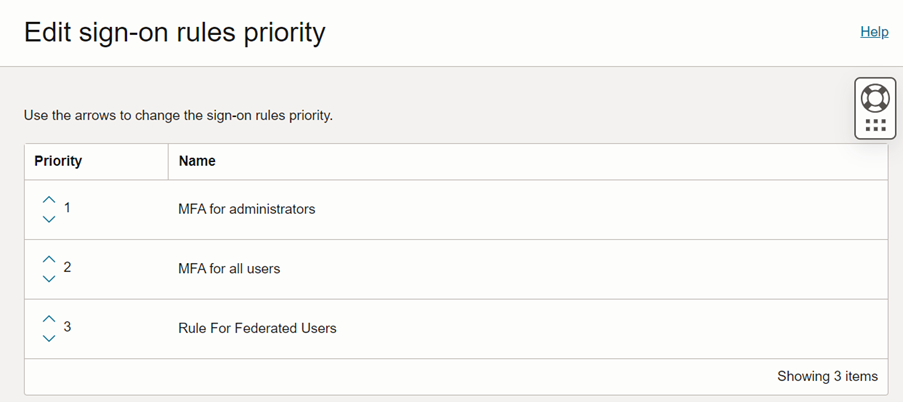The width and height of the screenshot is (903, 402).
Task: Click the Name column header
Action: click(197, 161)
